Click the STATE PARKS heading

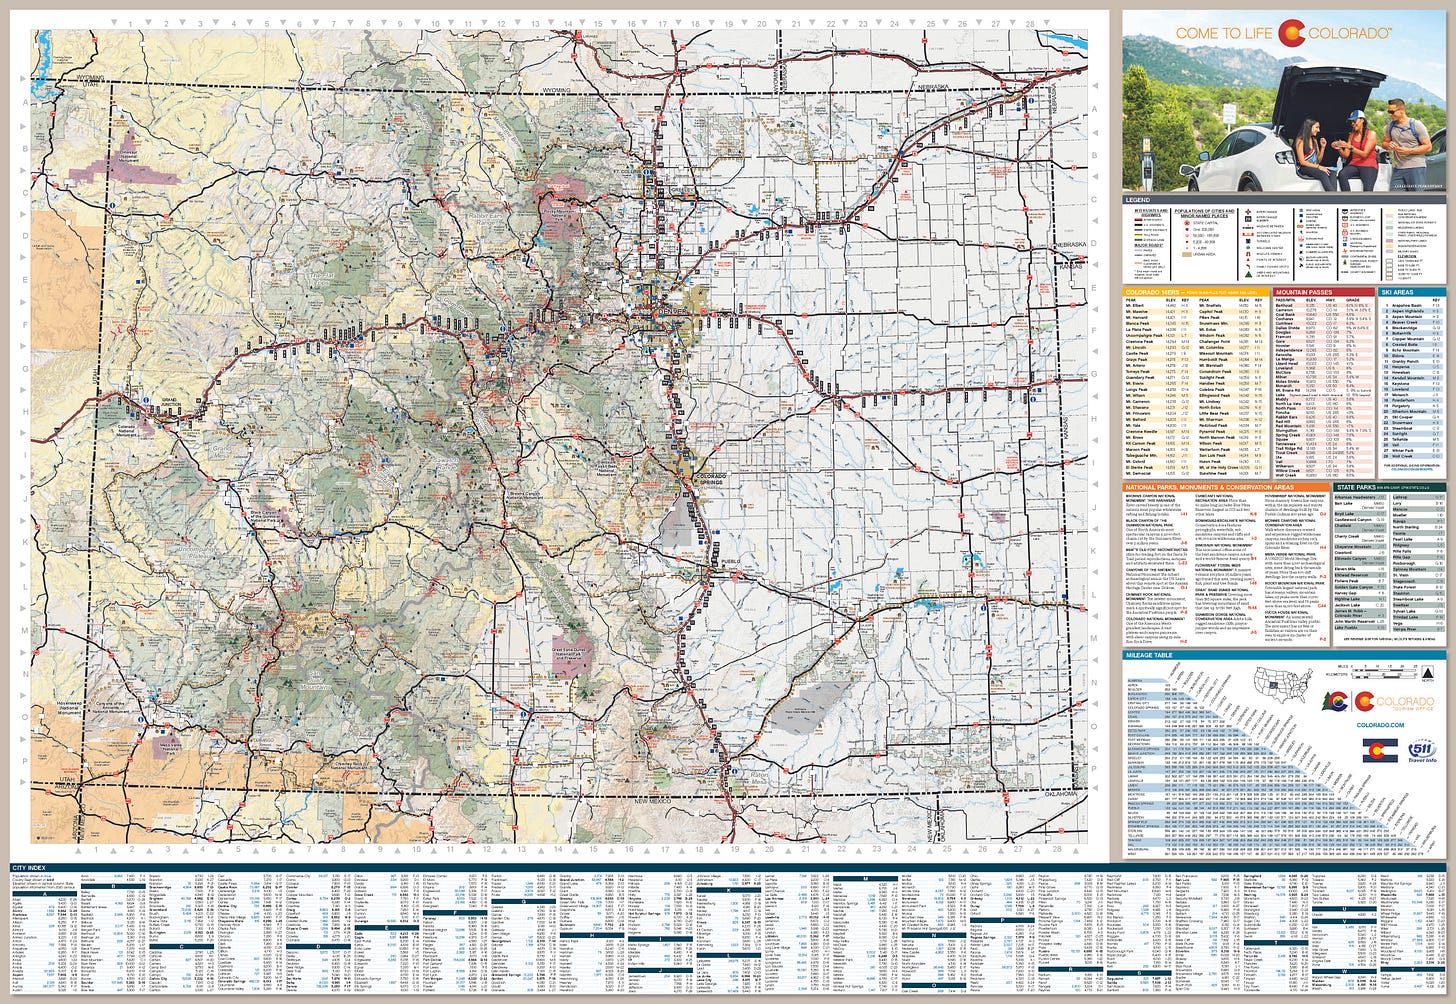point(1356,487)
